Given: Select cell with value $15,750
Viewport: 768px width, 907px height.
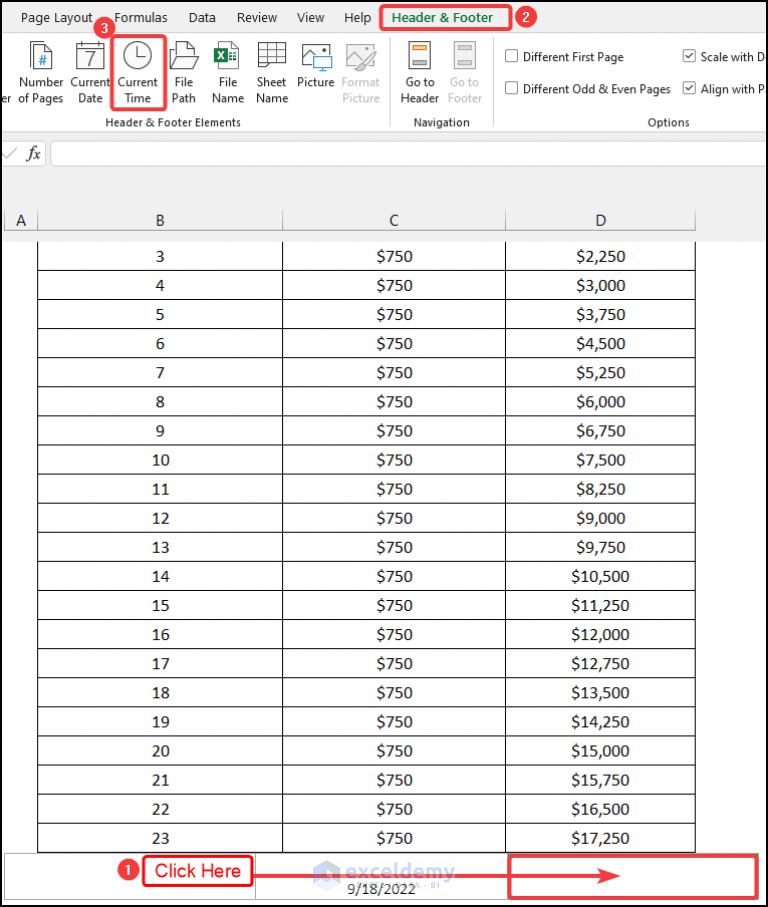Looking at the screenshot, I should (x=600, y=780).
